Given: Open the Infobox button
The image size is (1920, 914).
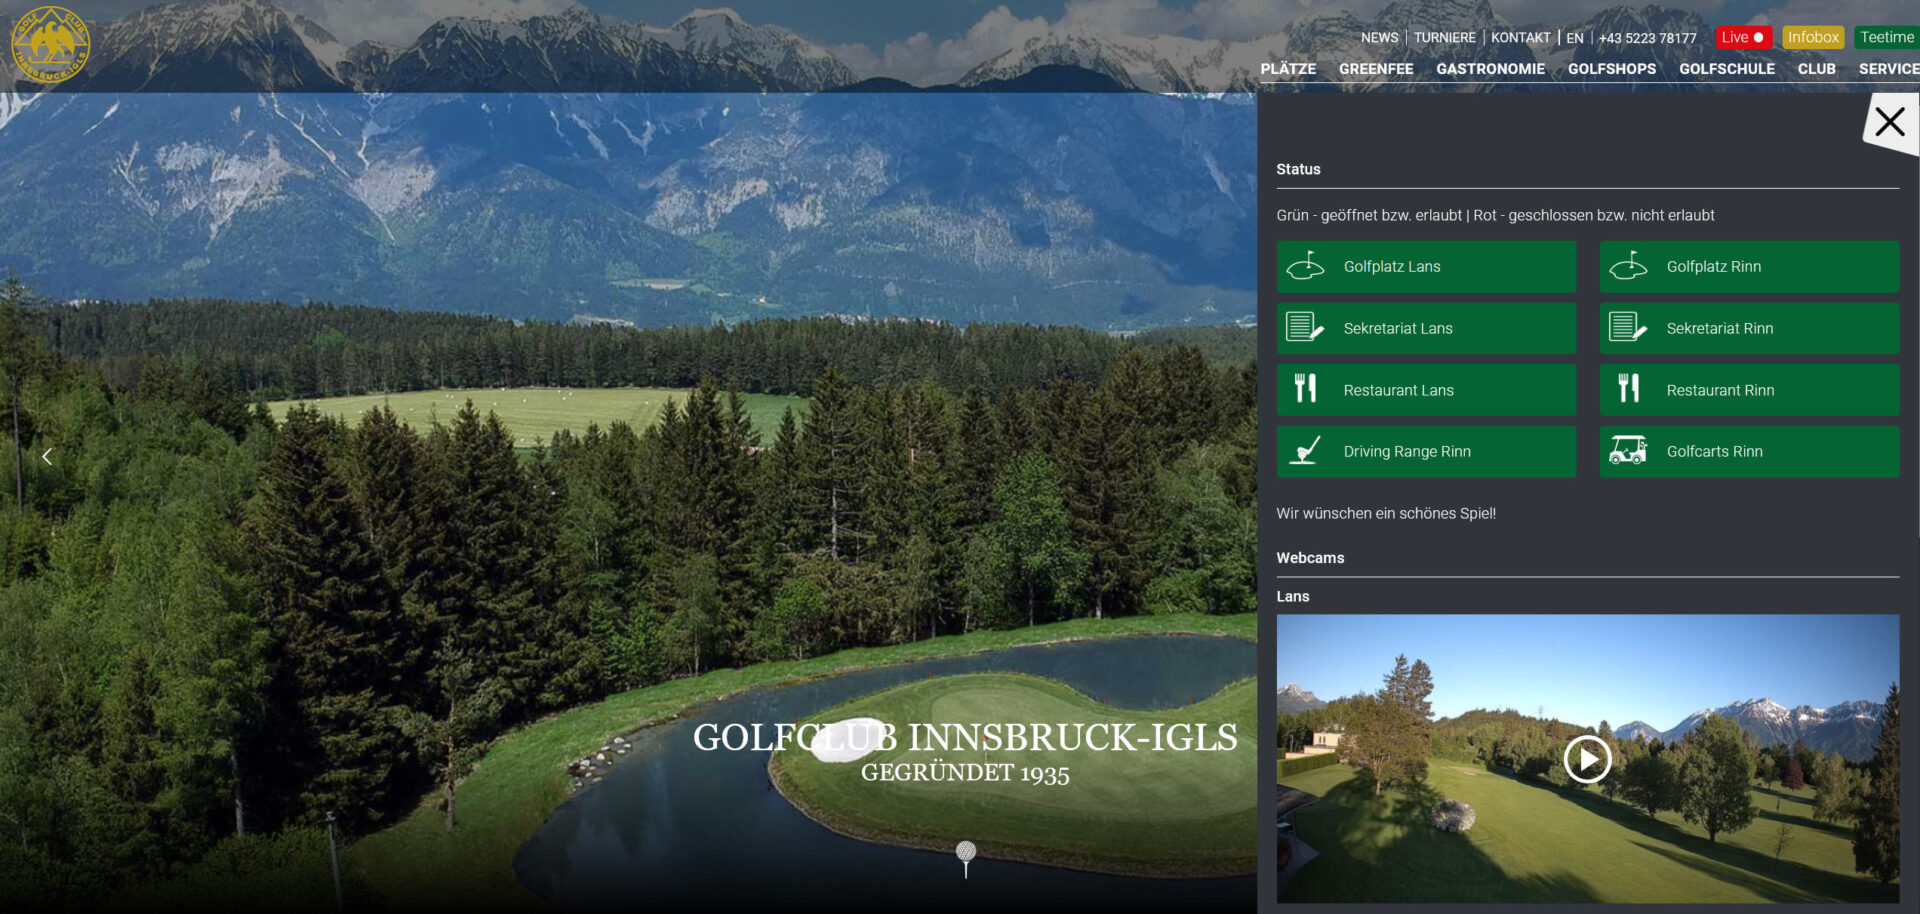Looking at the screenshot, I should click(x=1813, y=38).
